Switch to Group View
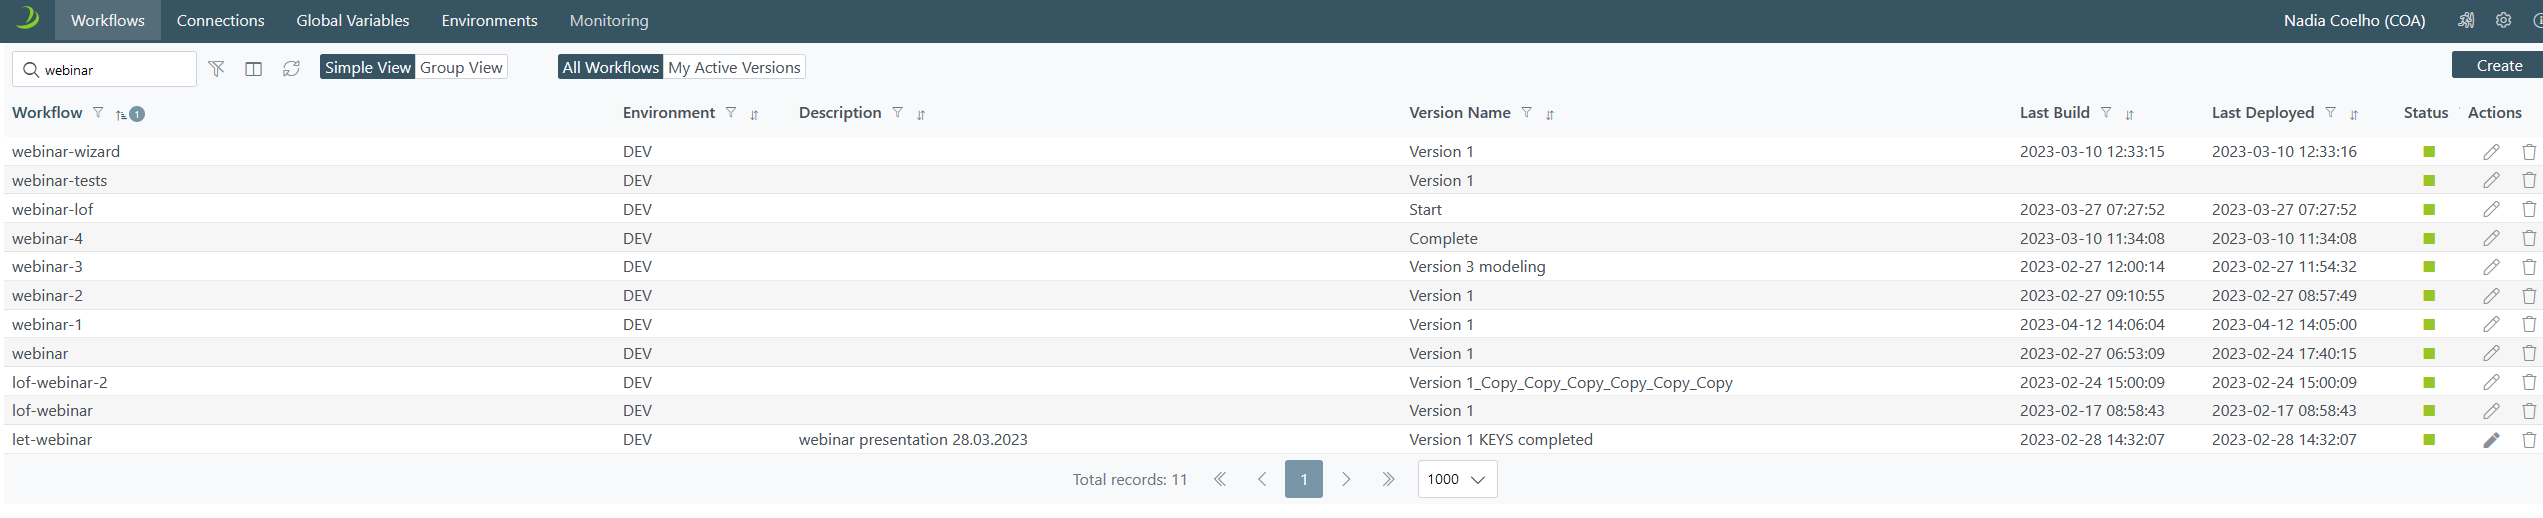 point(461,67)
